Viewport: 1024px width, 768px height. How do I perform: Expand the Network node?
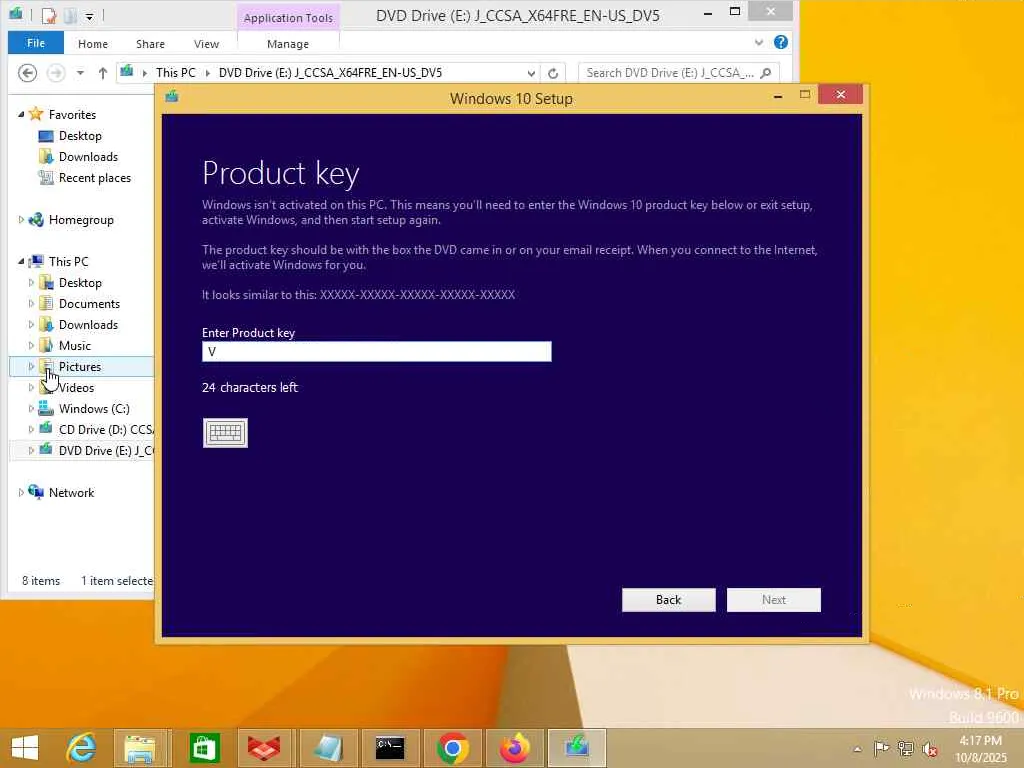[x=21, y=492]
